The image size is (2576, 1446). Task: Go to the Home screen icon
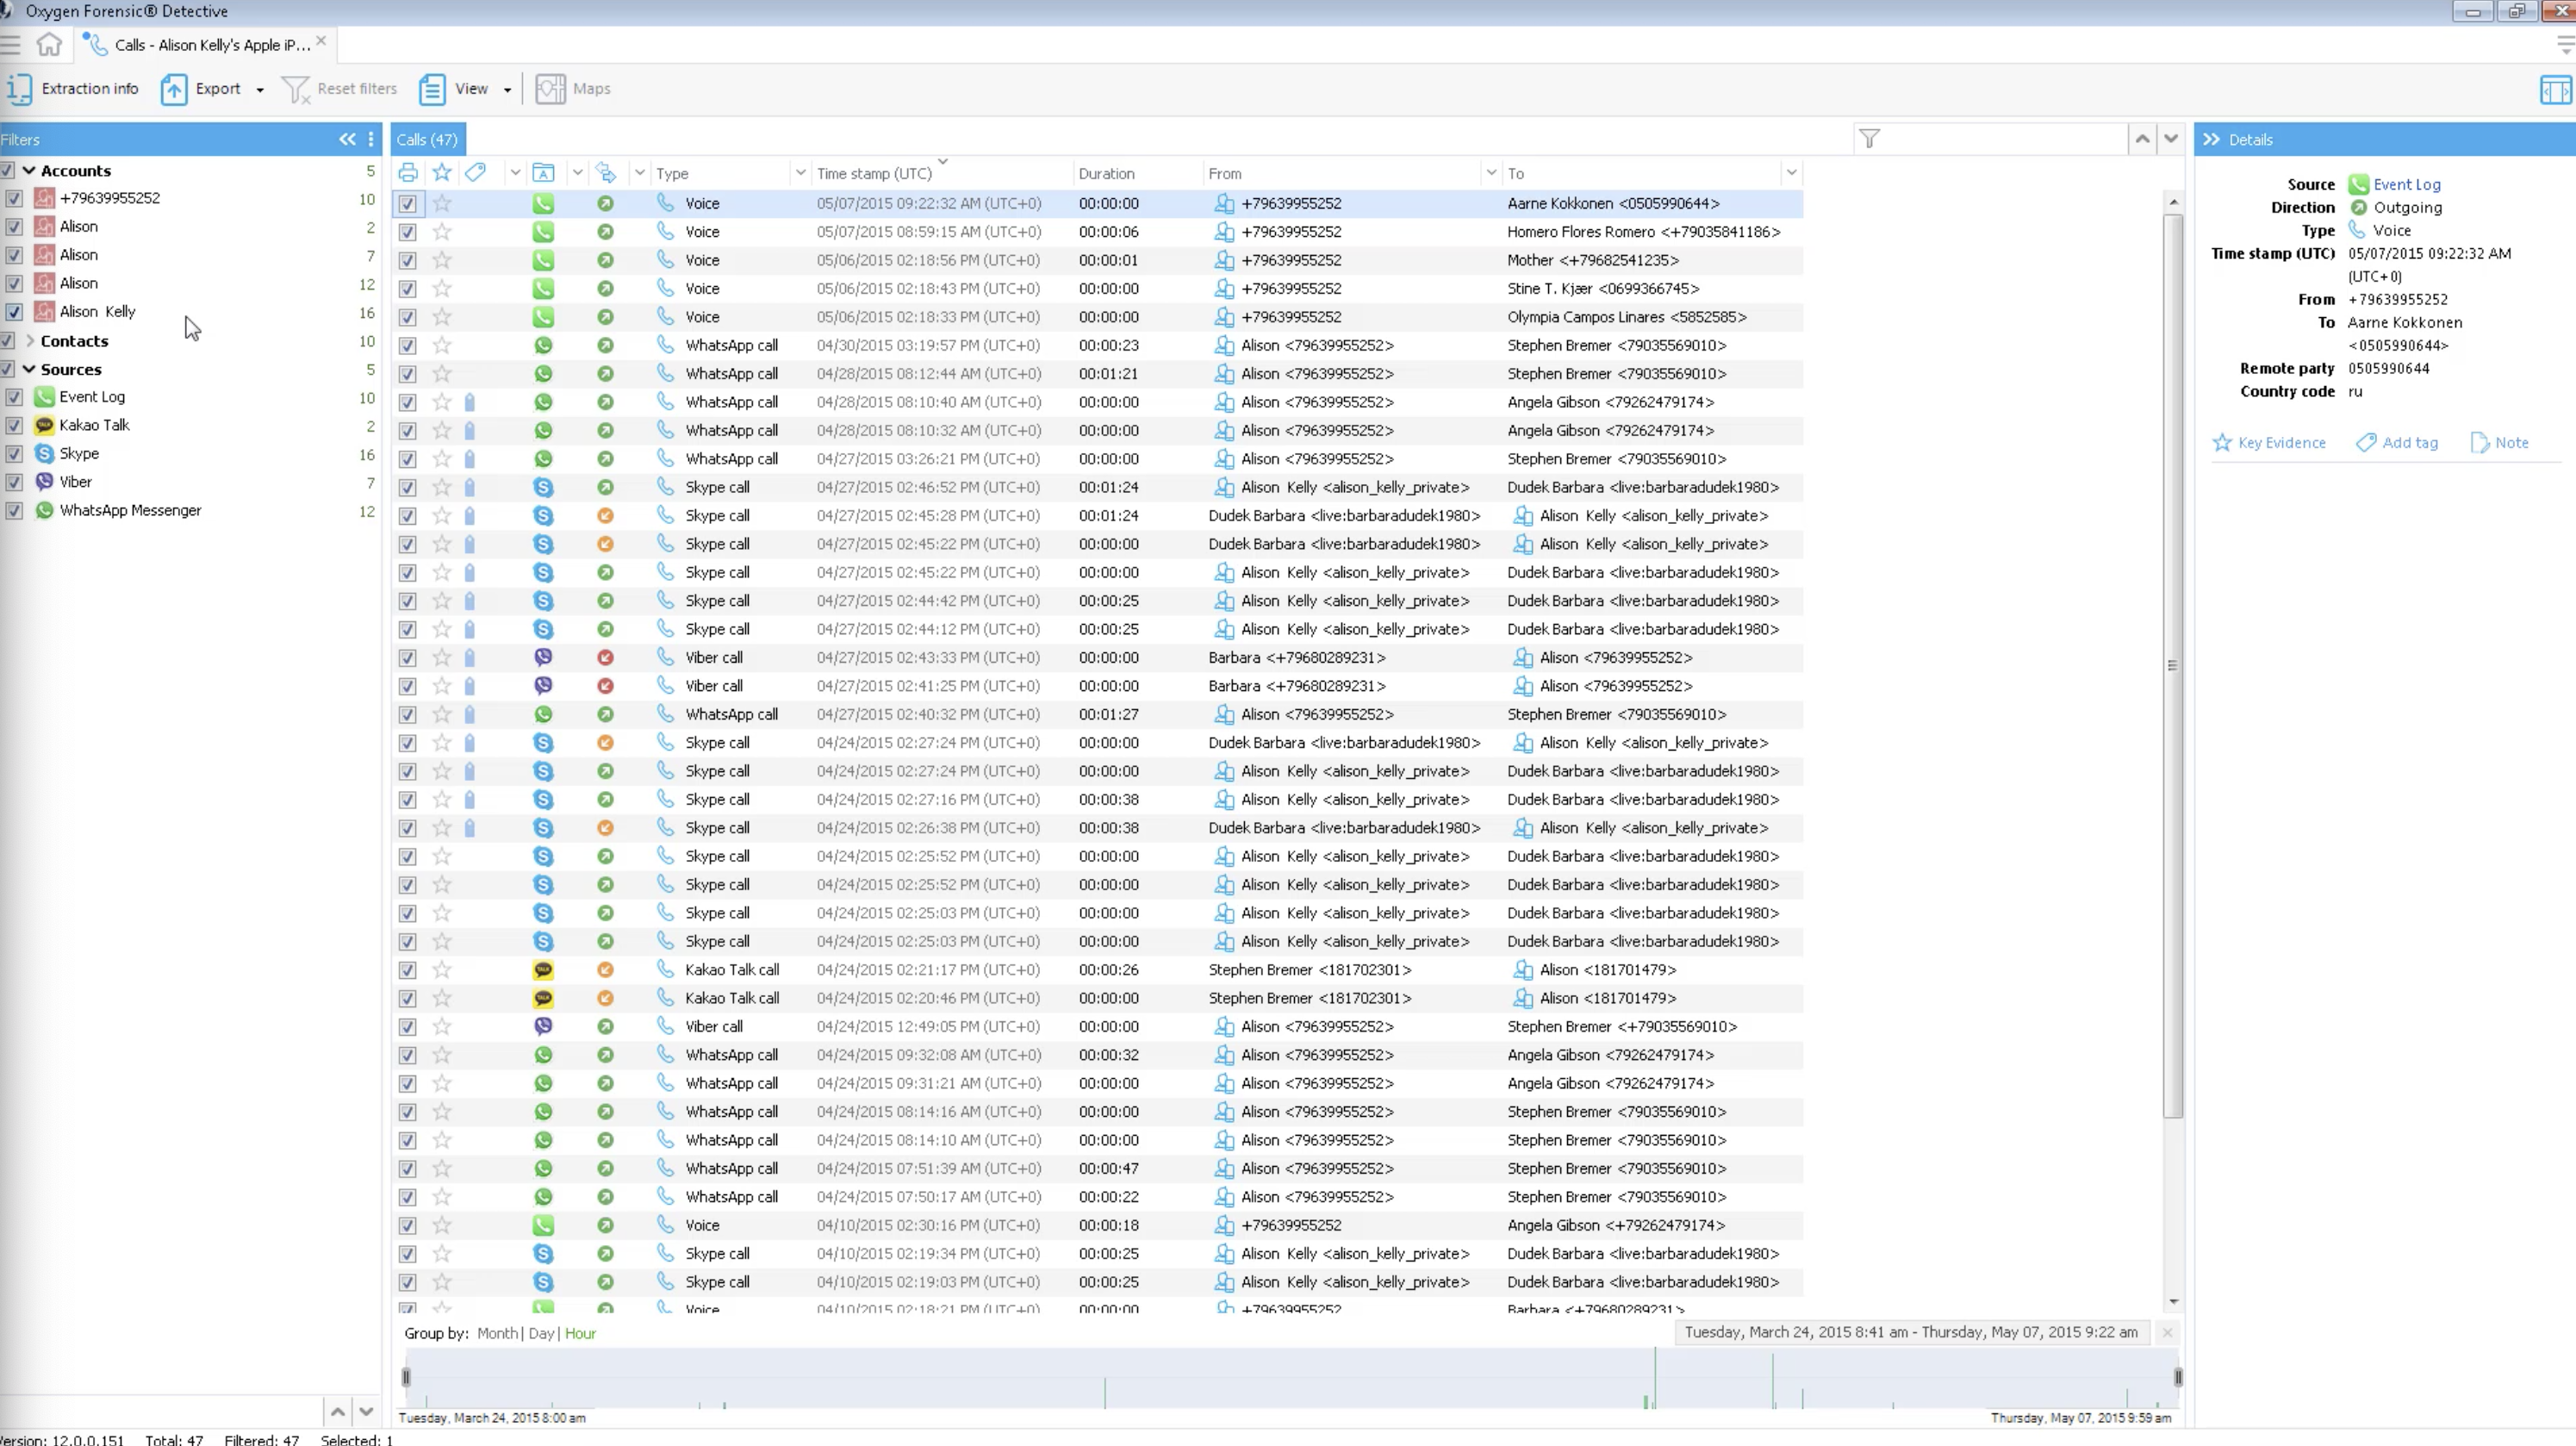tap(49, 44)
